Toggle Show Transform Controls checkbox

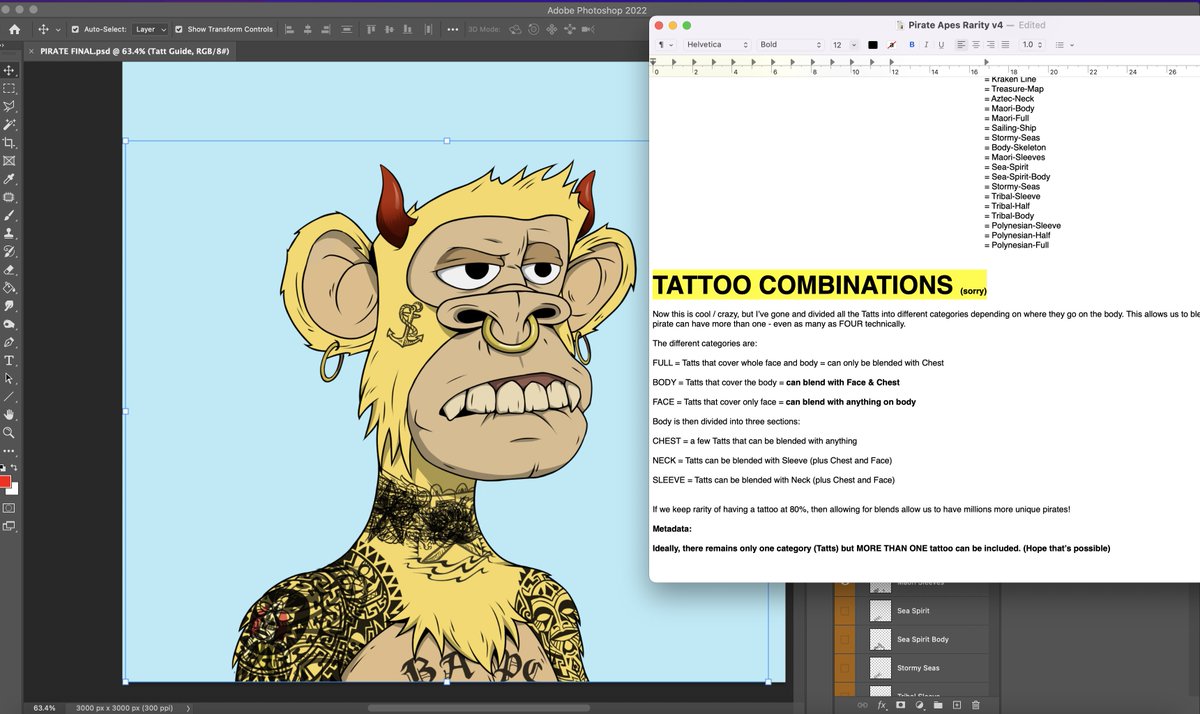pos(178,29)
